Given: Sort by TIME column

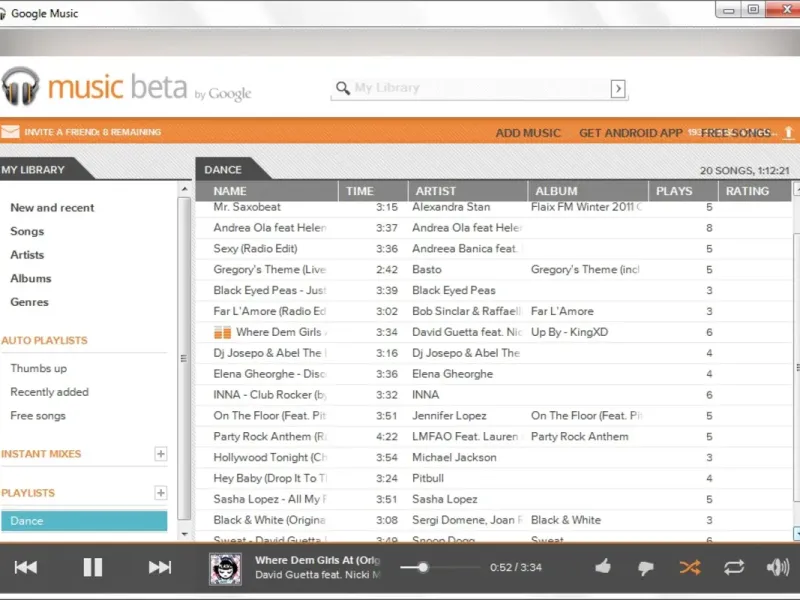Looking at the screenshot, I should (373, 191).
